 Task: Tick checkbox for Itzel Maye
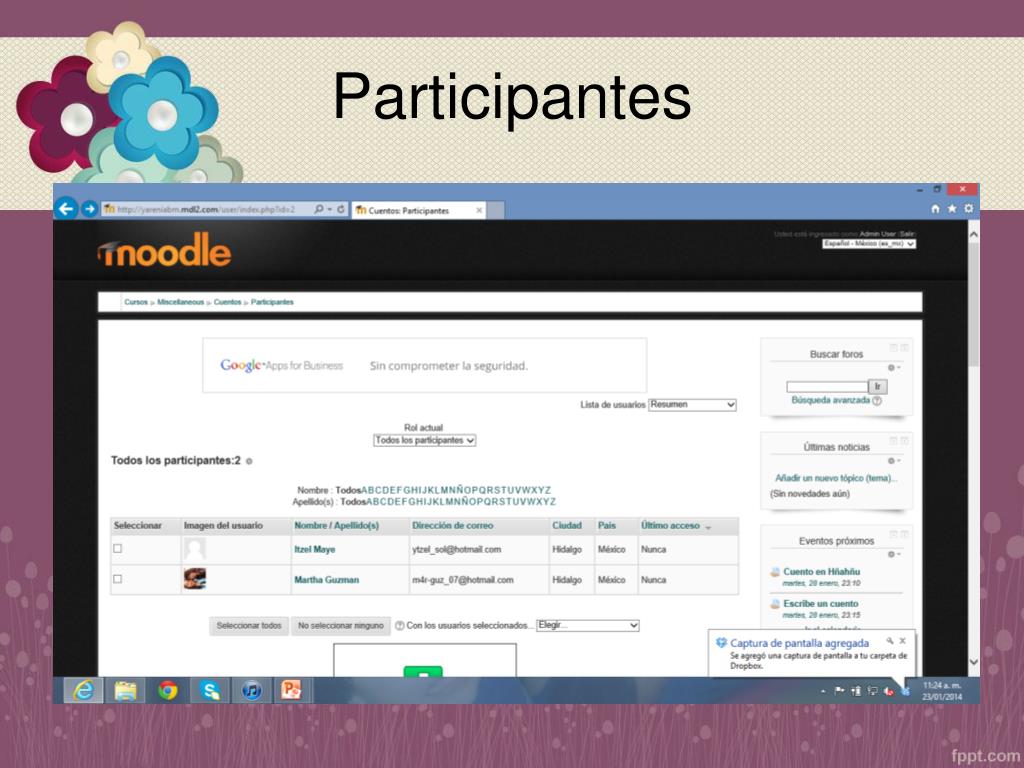[x=118, y=549]
